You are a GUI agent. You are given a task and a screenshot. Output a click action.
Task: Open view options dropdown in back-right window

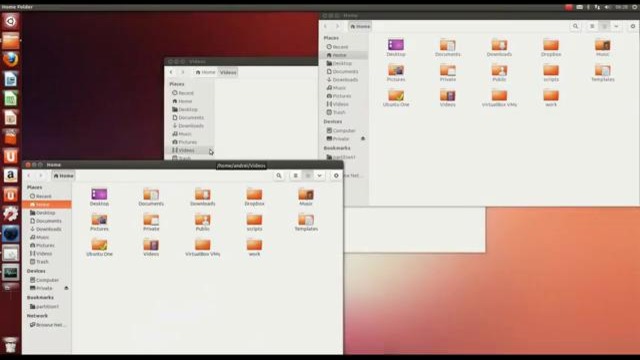pos(616,26)
